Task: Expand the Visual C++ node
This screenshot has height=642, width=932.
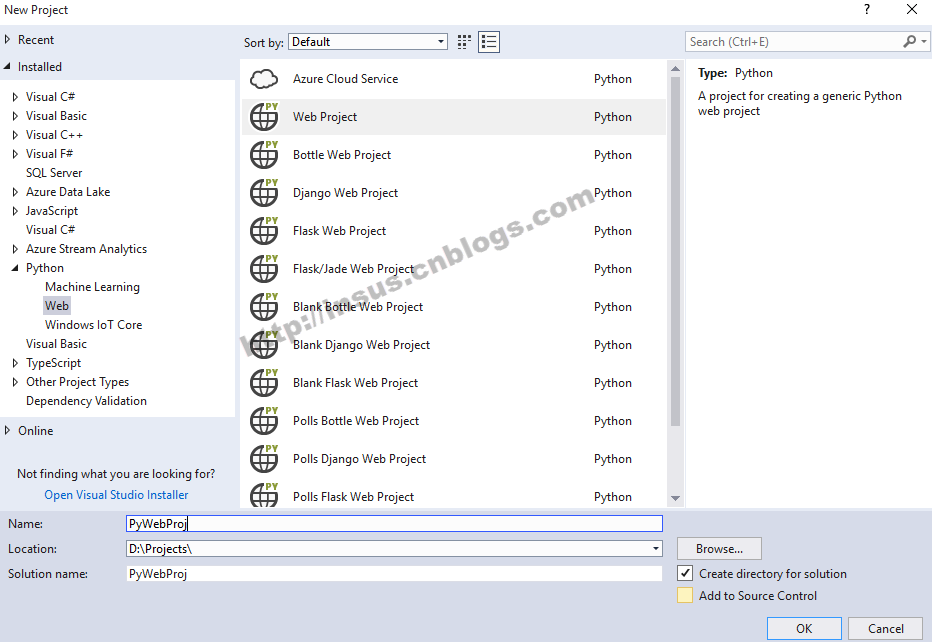Action: click(15, 135)
